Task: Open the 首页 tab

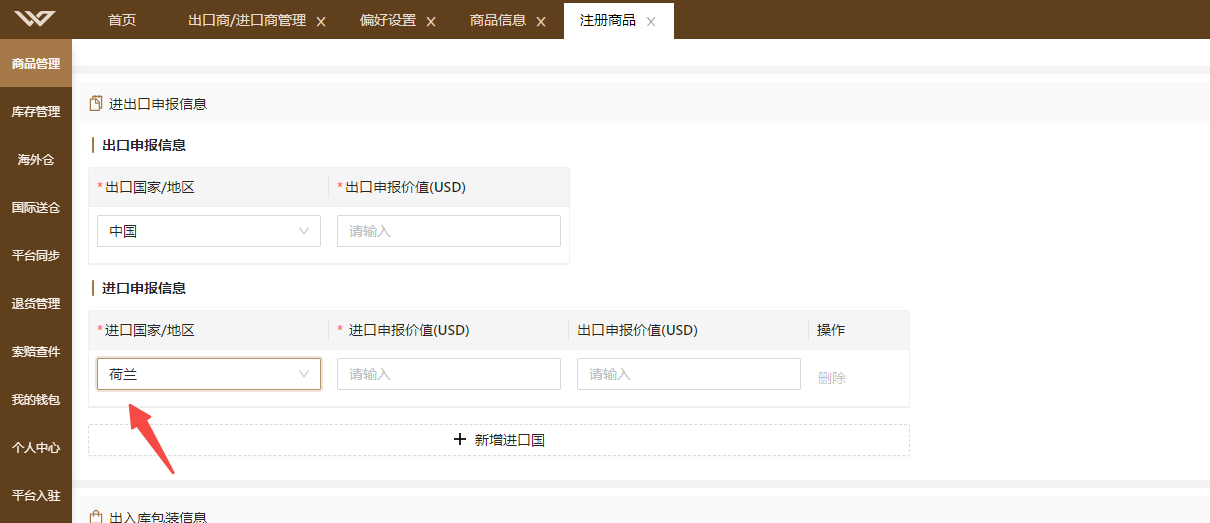Action: coord(122,20)
